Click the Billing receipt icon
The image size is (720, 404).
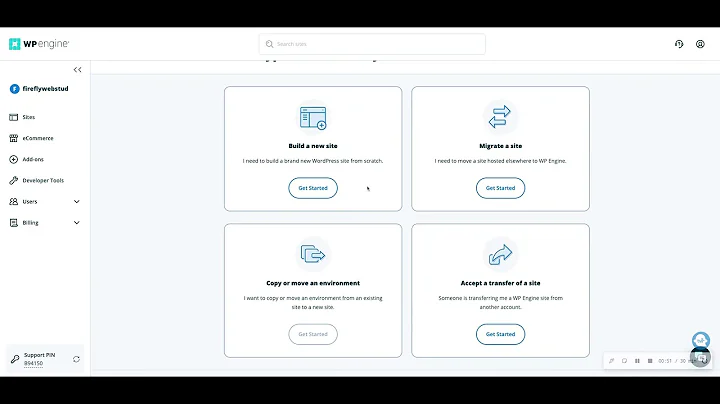pyautogui.click(x=14, y=223)
